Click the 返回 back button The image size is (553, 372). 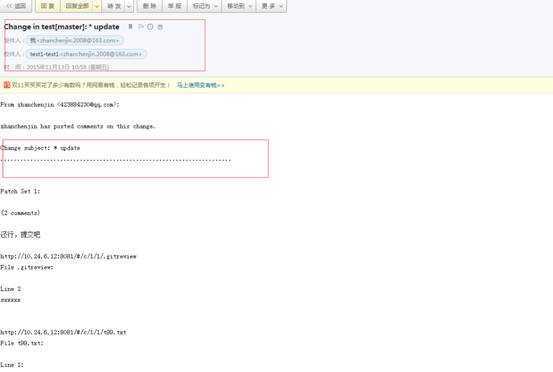16,6
